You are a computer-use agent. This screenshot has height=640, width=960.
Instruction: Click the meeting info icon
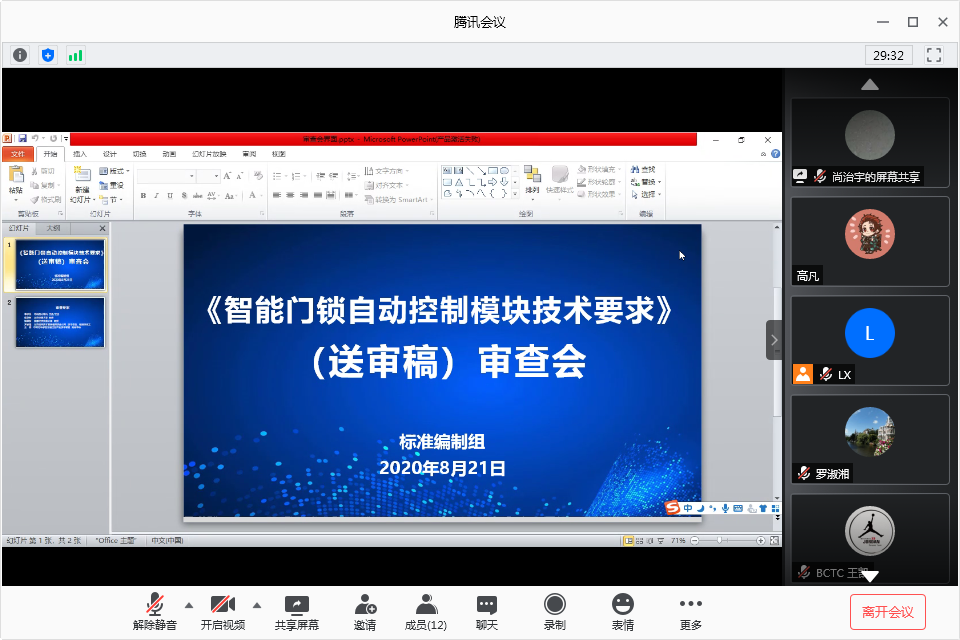pos(20,55)
